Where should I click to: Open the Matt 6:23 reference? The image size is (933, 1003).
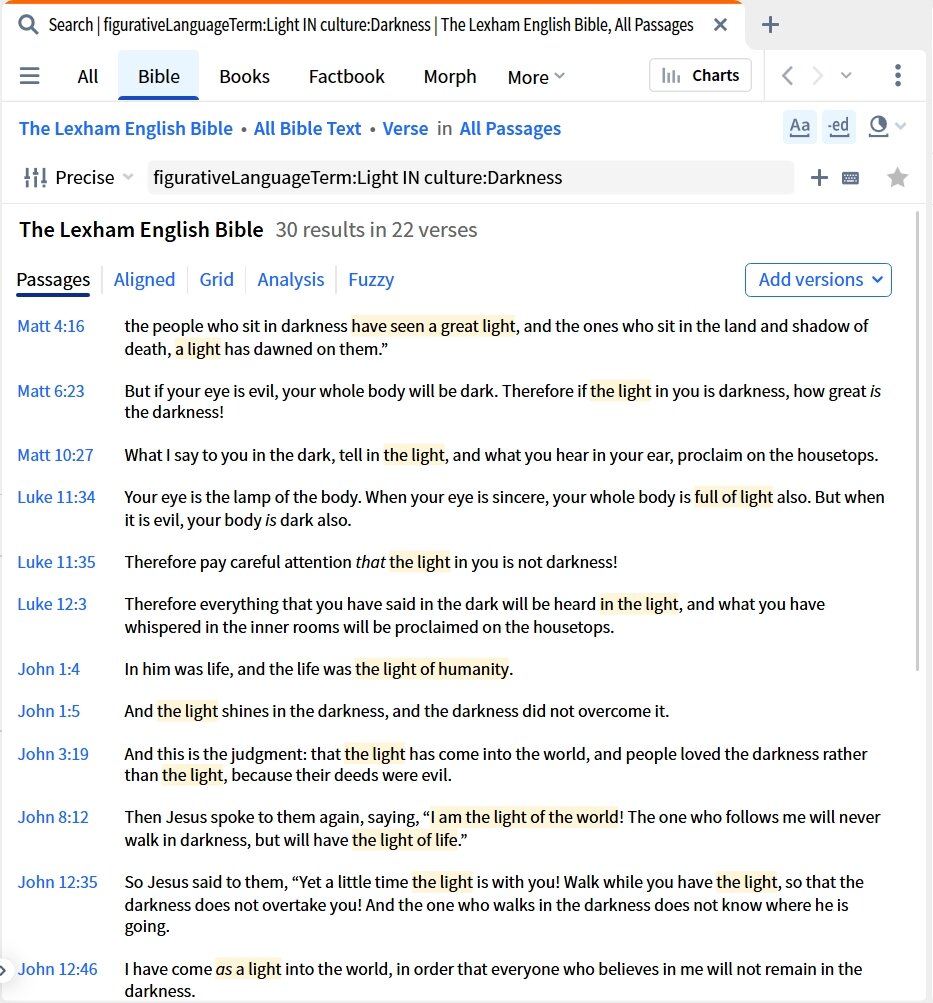(51, 391)
